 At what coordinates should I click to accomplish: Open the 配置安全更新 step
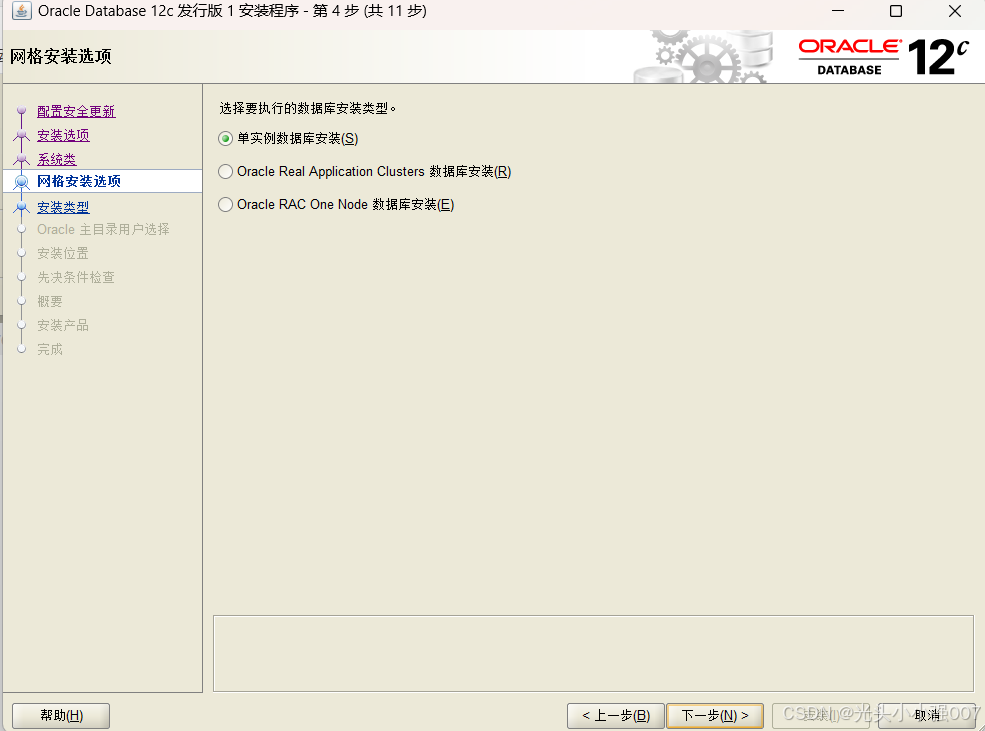point(77,110)
